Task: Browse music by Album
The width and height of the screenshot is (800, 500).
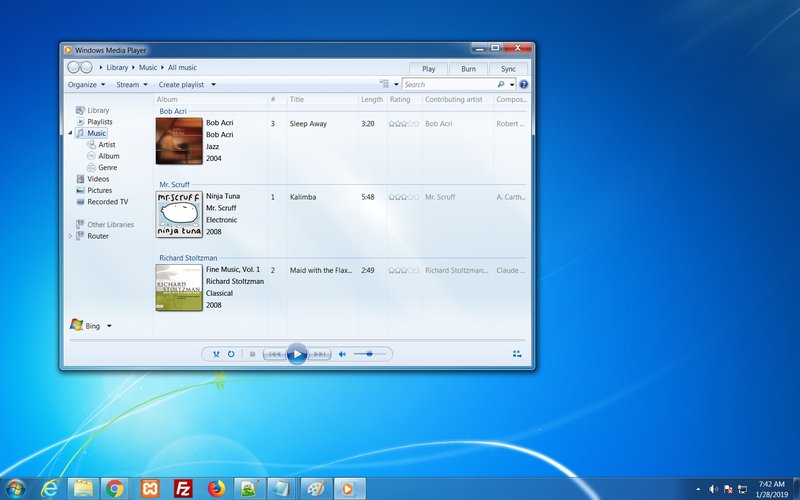Action: [104, 156]
